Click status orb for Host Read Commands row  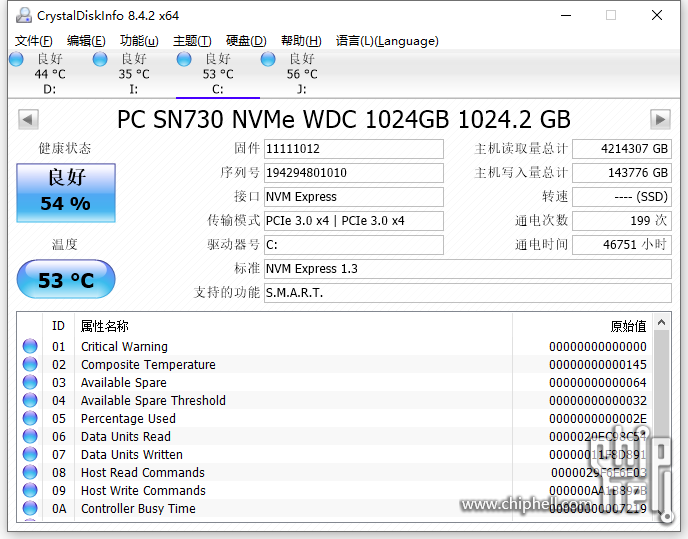[30, 472]
